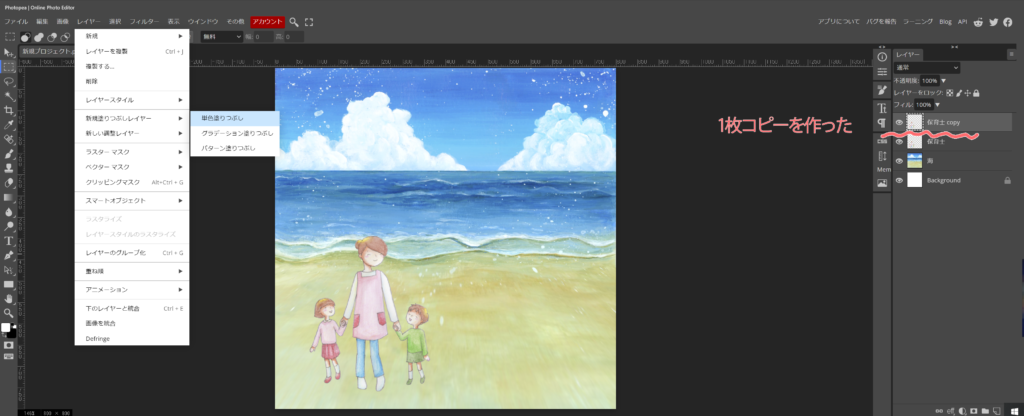Hide the Background layer eye icon
The height and width of the screenshot is (416, 1024).
click(898, 181)
